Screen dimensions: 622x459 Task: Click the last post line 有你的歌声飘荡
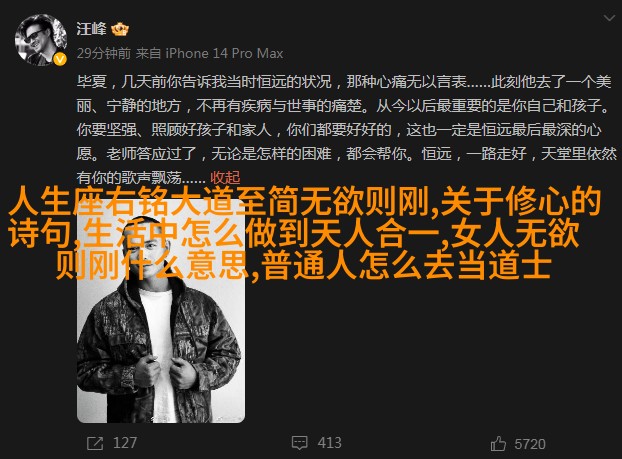[x=141, y=177]
